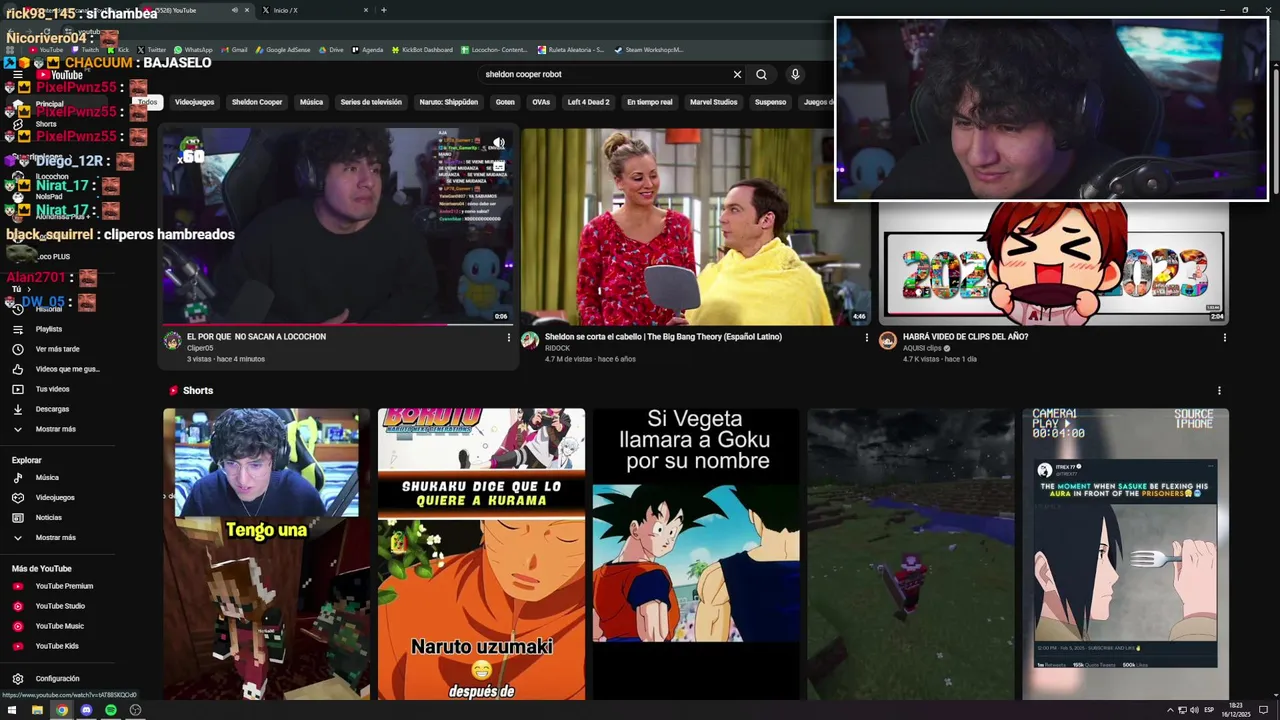Viewport: 1280px width, 720px height.
Task: Mute the video preview with speaker icon
Action: pos(498,143)
